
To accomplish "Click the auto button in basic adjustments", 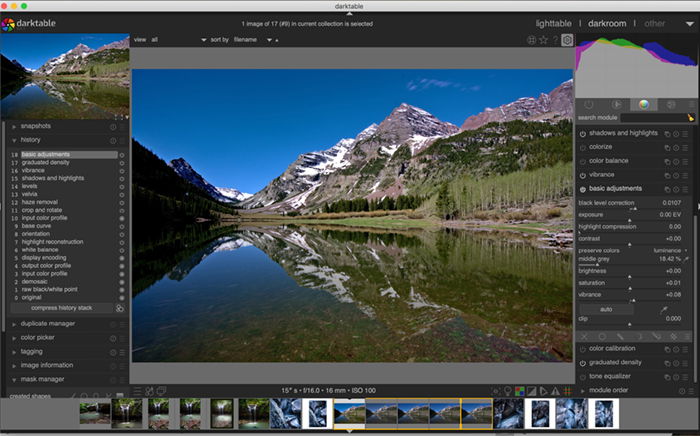I will [x=605, y=309].
